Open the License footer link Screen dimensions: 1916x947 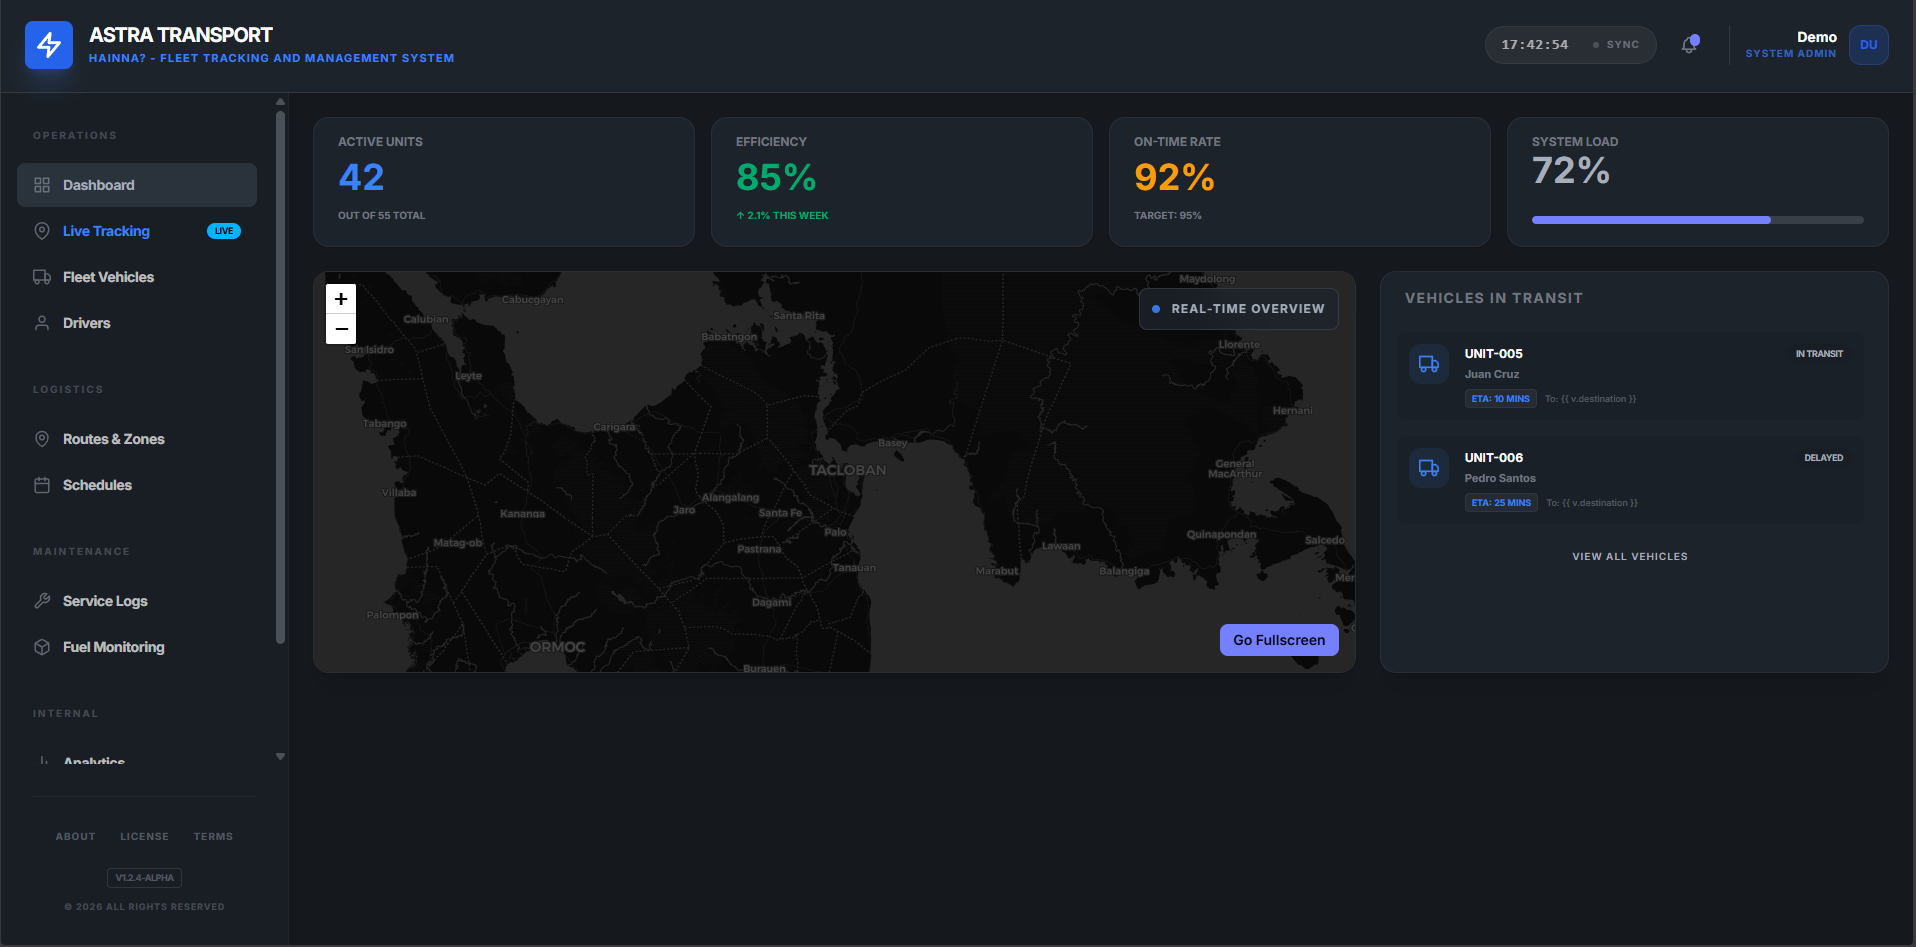(145, 837)
